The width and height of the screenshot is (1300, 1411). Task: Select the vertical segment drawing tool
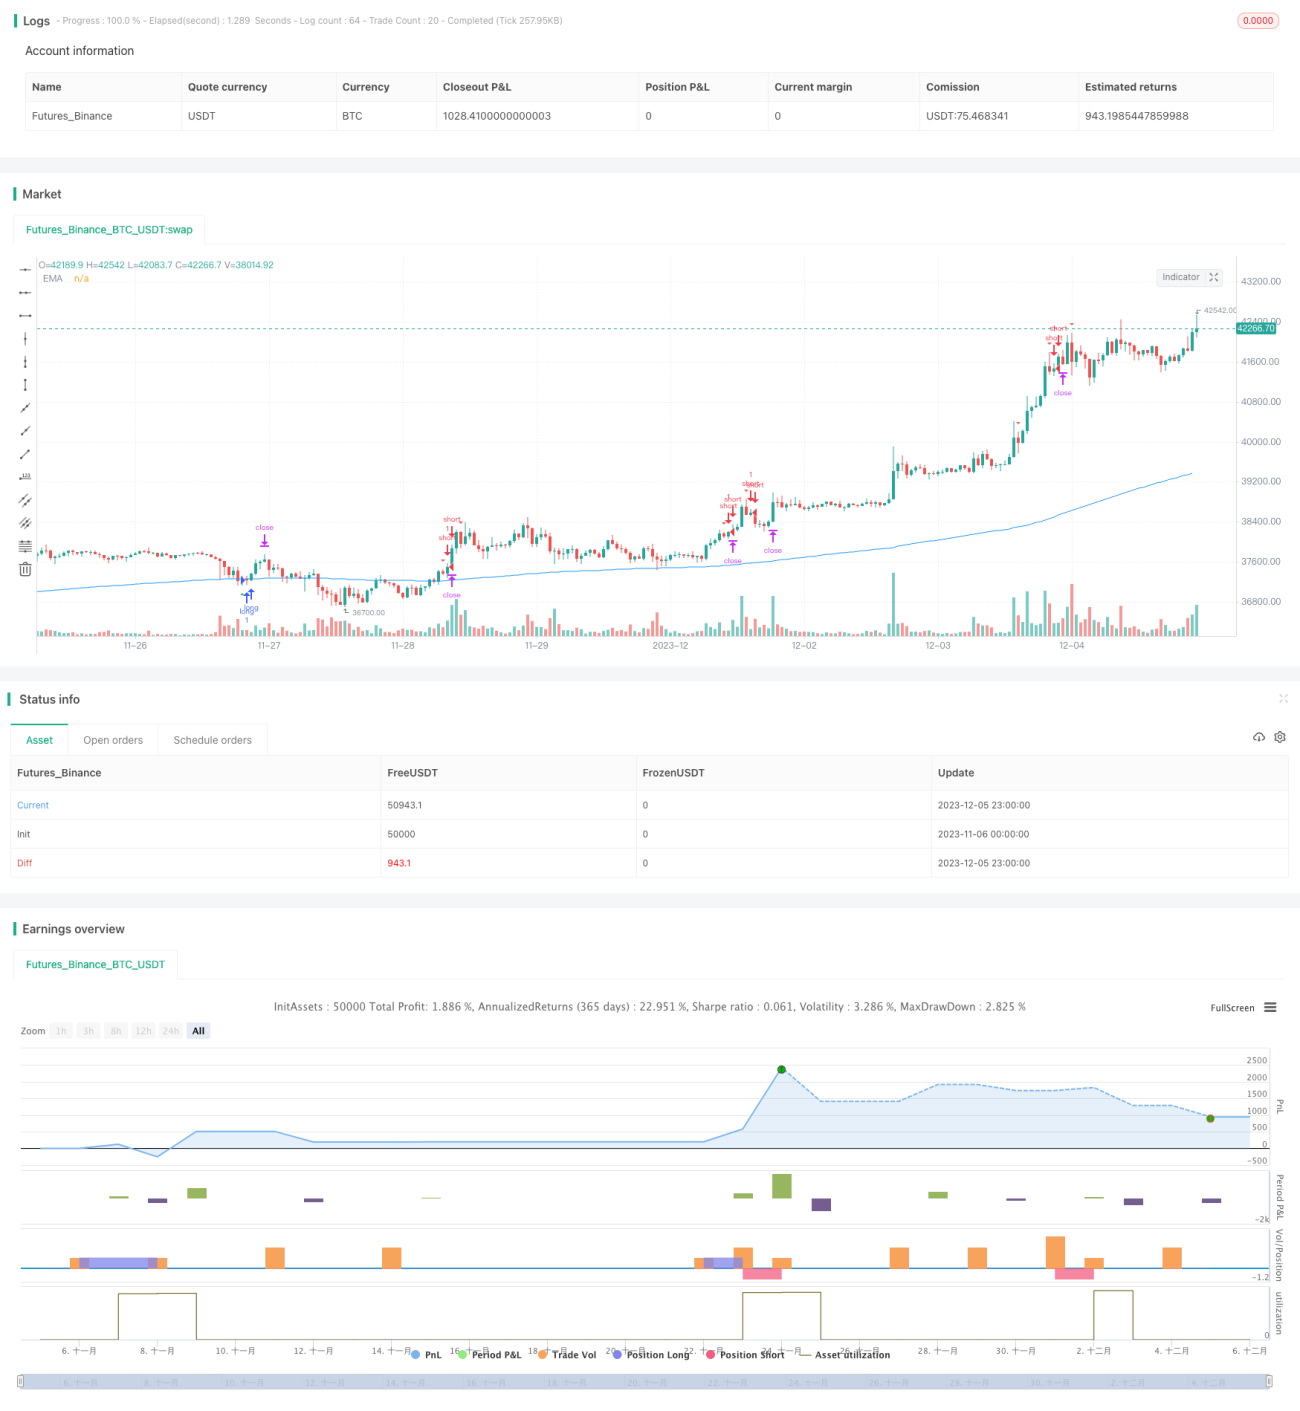[x=25, y=385]
